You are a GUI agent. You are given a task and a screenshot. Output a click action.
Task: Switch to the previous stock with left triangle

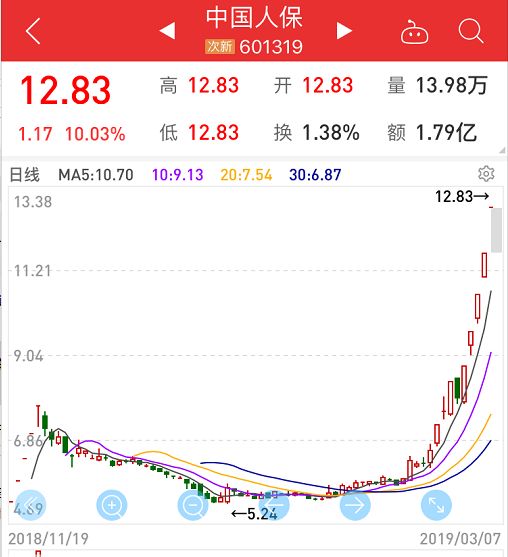pyautogui.click(x=167, y=31)
